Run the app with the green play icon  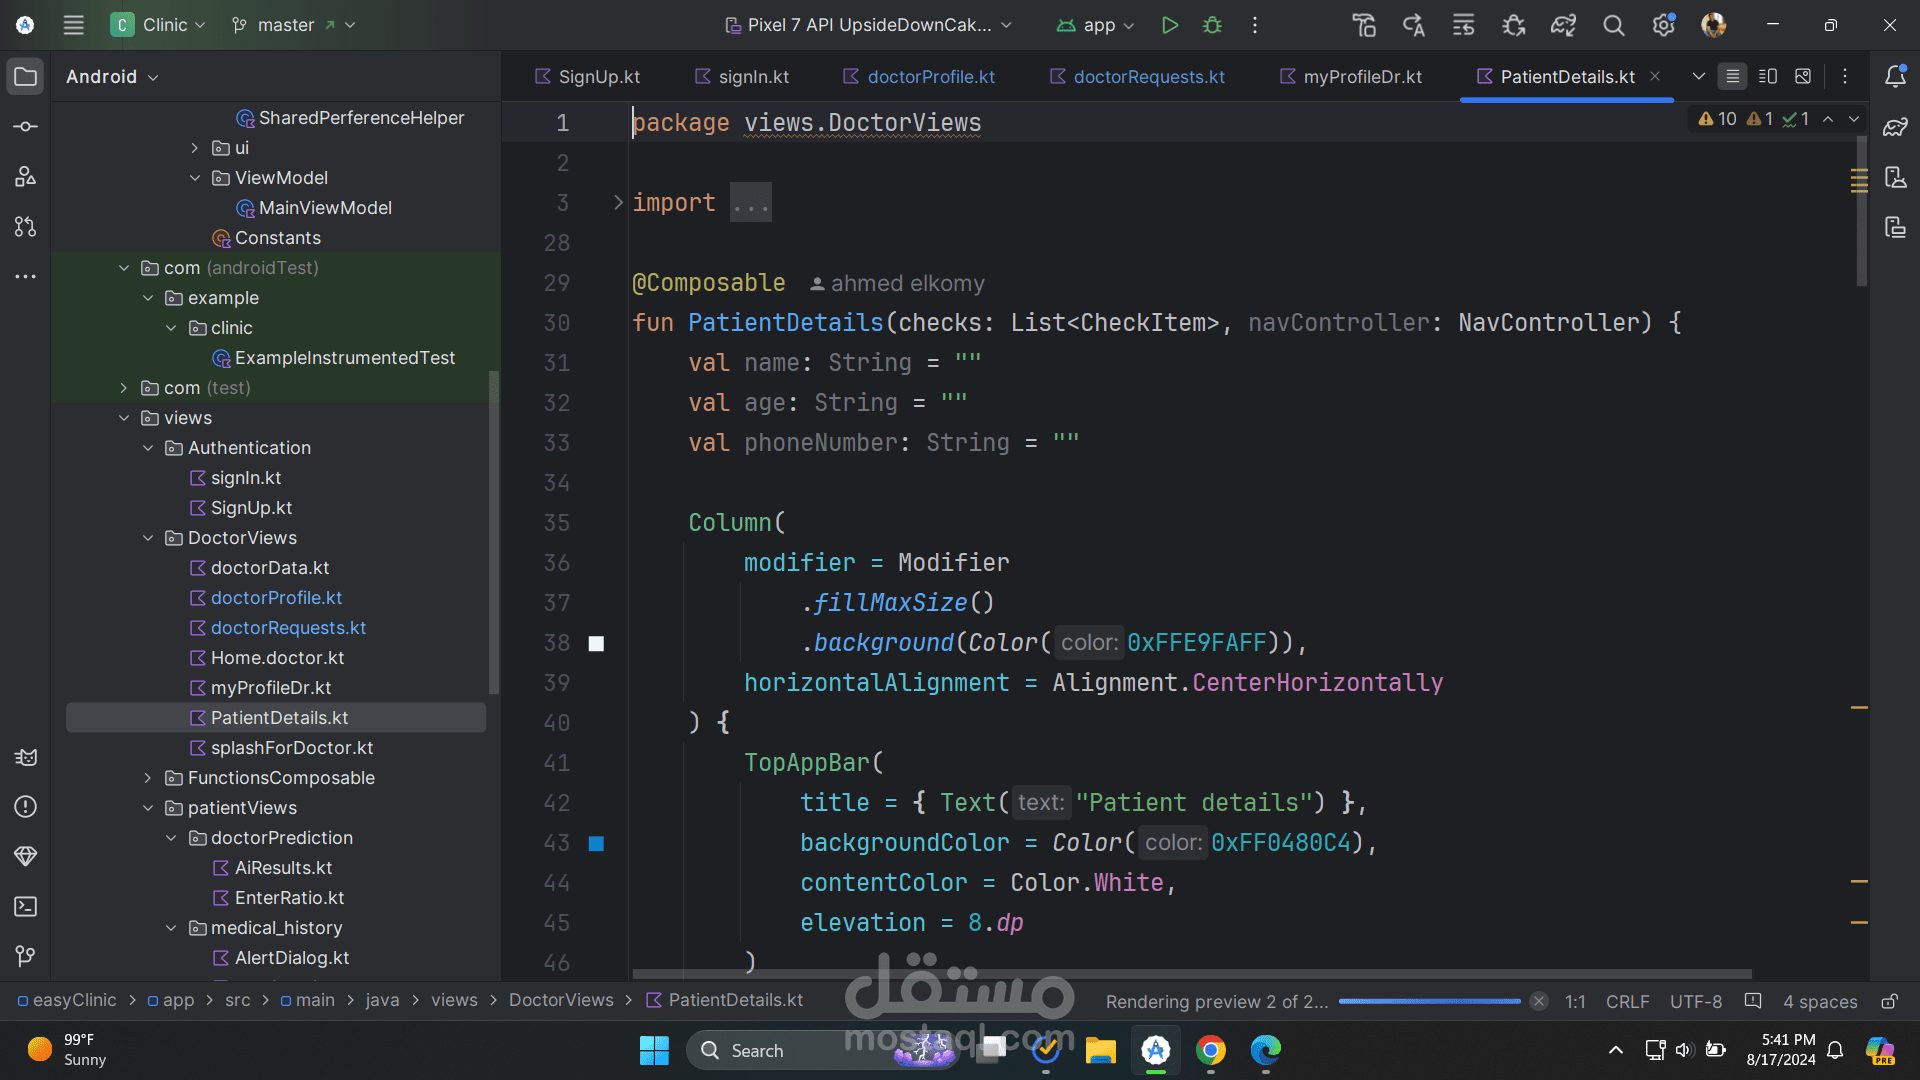[x=1169, y=25]
